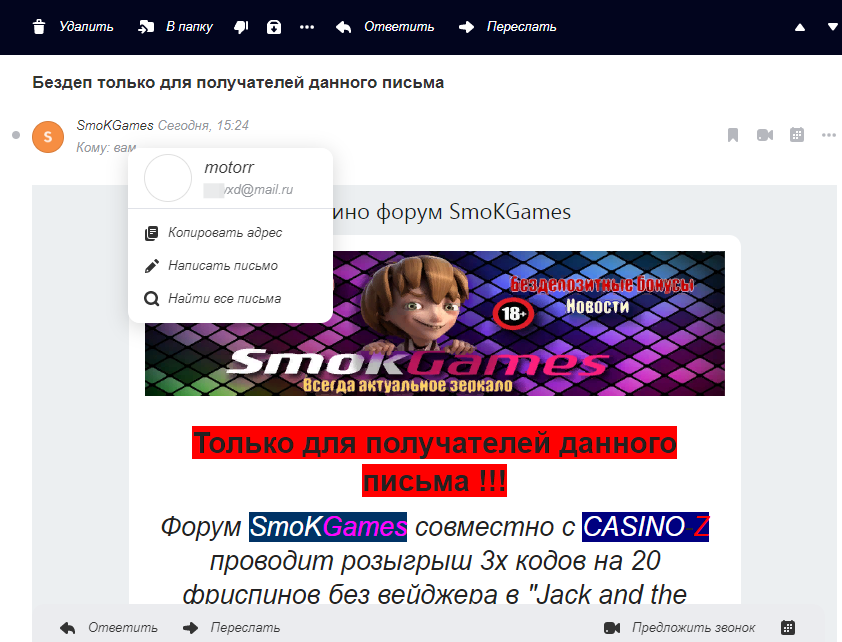
Task: Click the move-to-folder icon
Action: 146,27
